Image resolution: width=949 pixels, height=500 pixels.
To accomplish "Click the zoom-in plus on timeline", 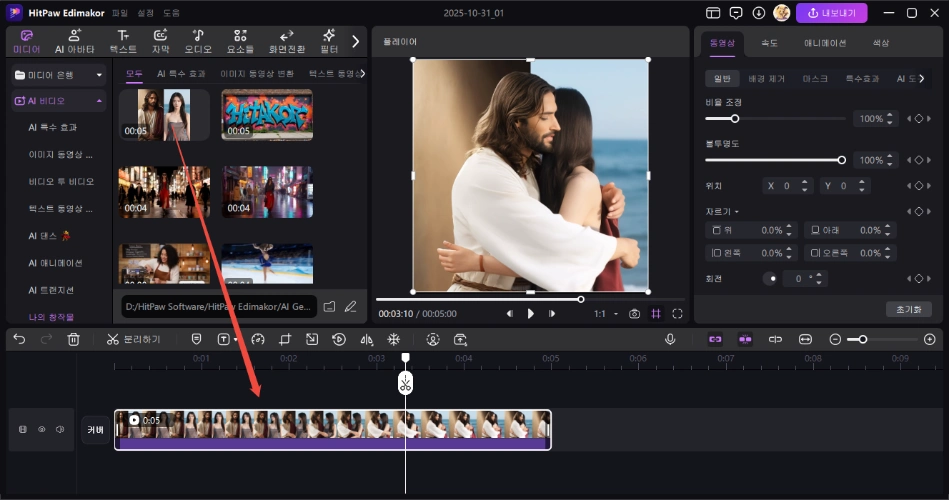I will pos(929,340).
